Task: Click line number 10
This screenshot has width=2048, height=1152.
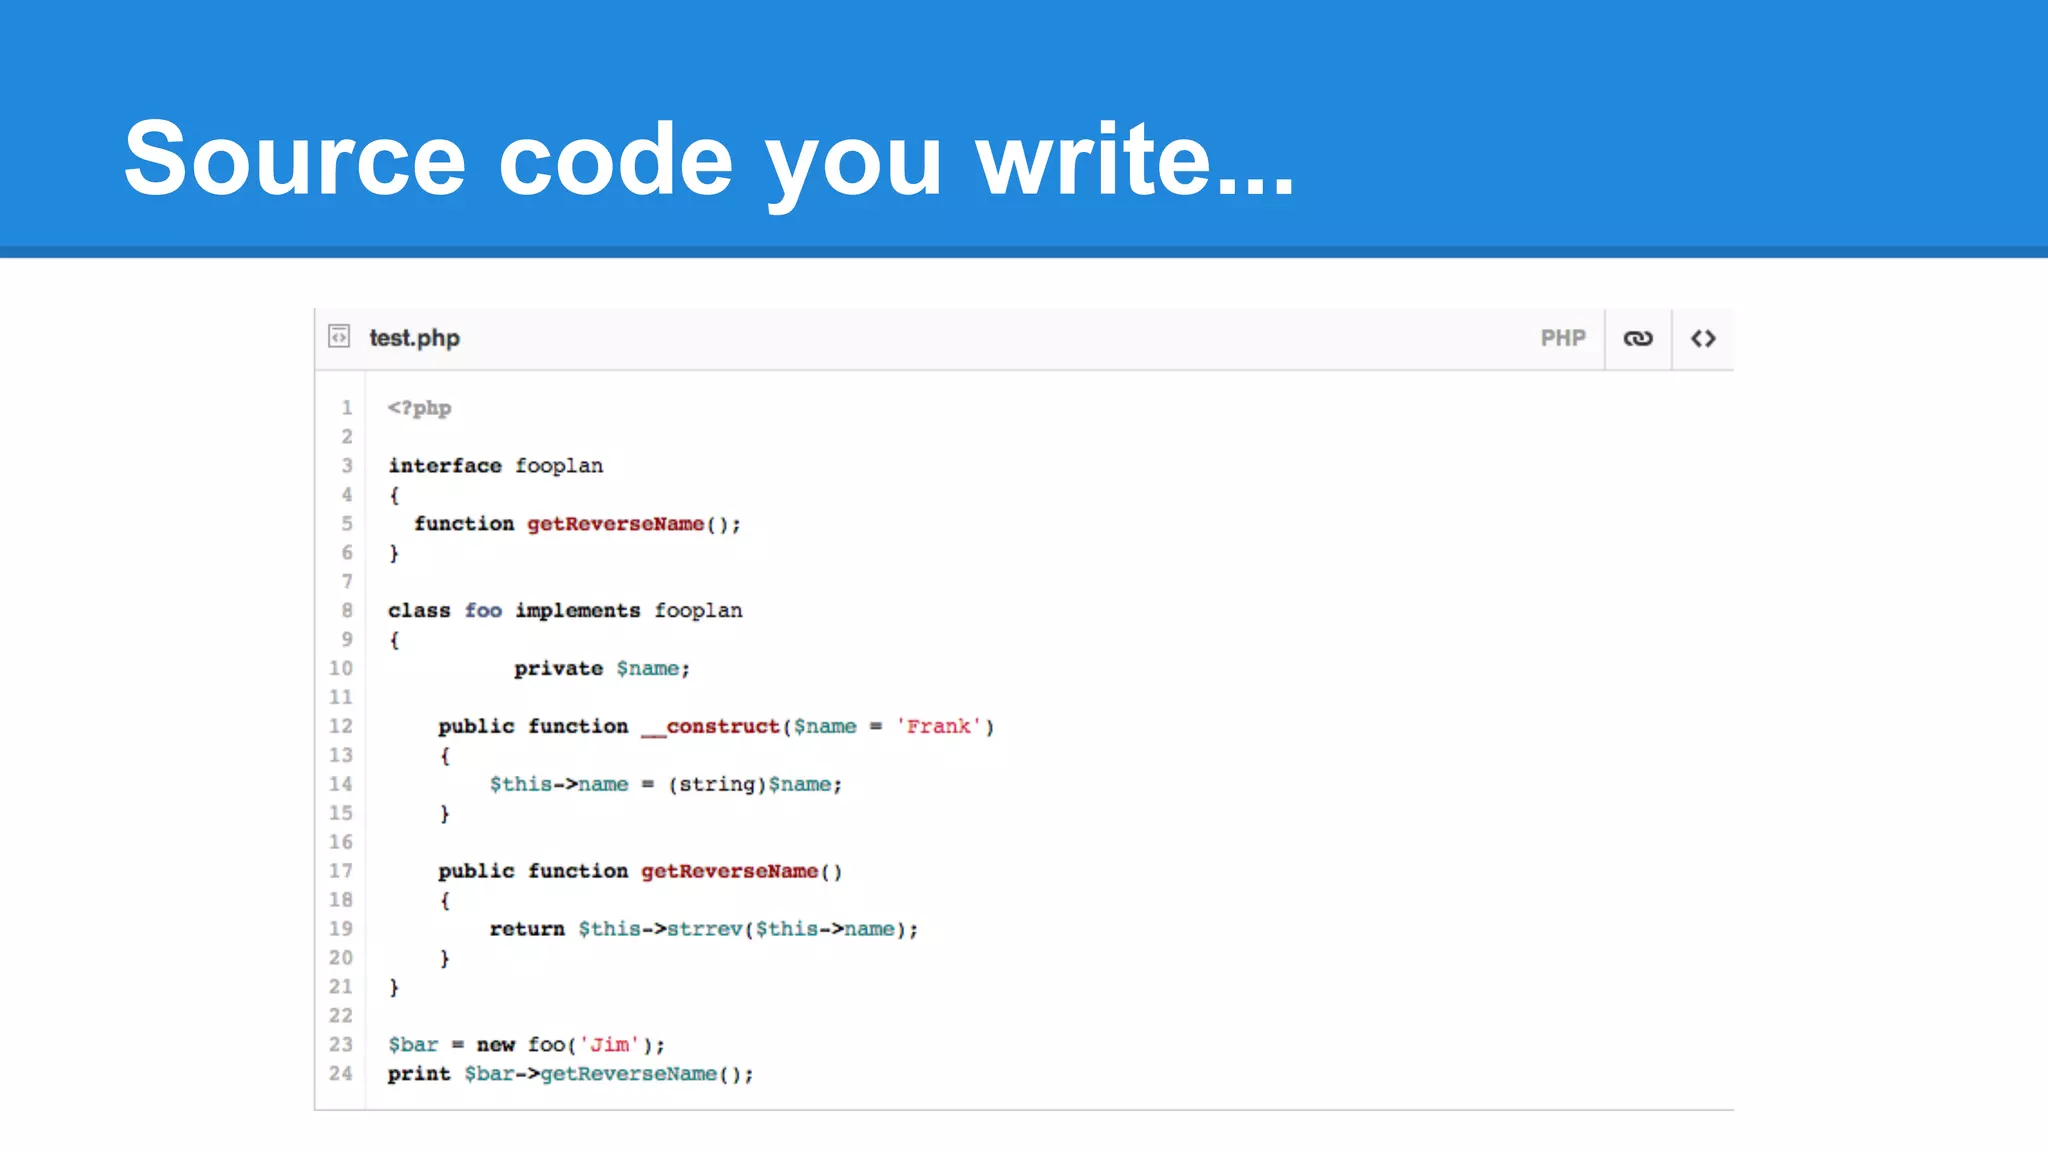Action: click(341, 668)
